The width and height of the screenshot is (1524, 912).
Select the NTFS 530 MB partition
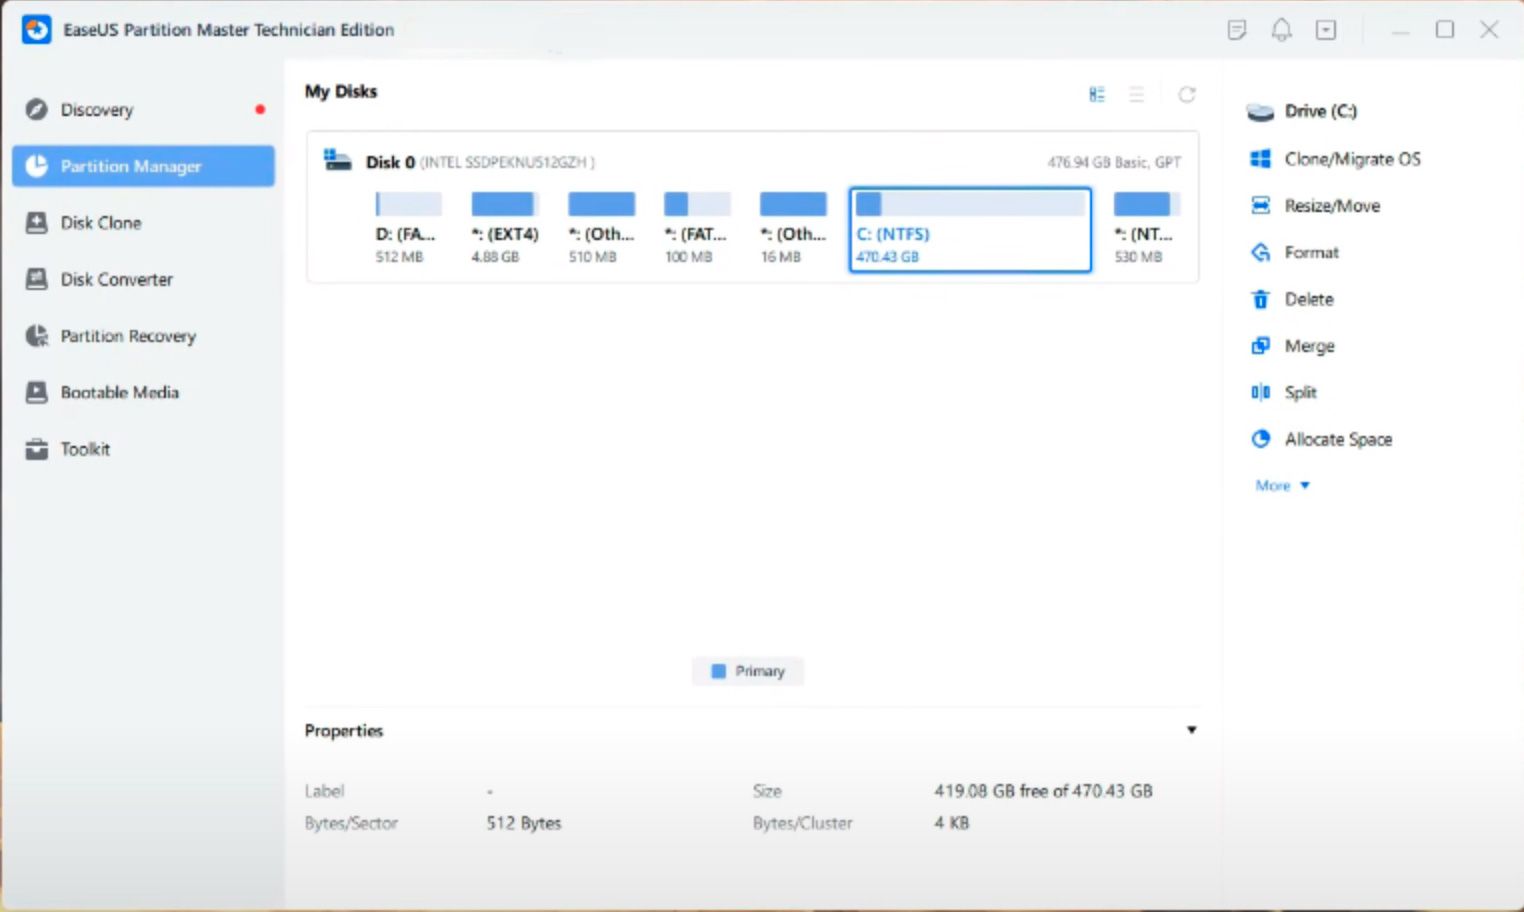coord(1146,229)
